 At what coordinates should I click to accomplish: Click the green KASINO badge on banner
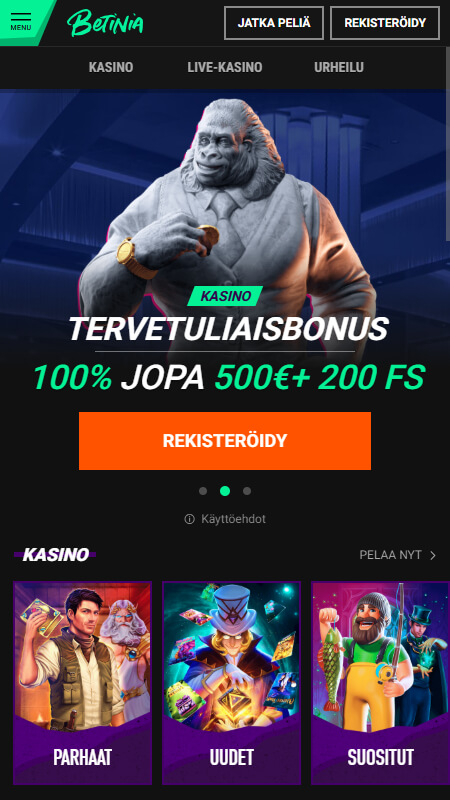[x=225, y=296]
